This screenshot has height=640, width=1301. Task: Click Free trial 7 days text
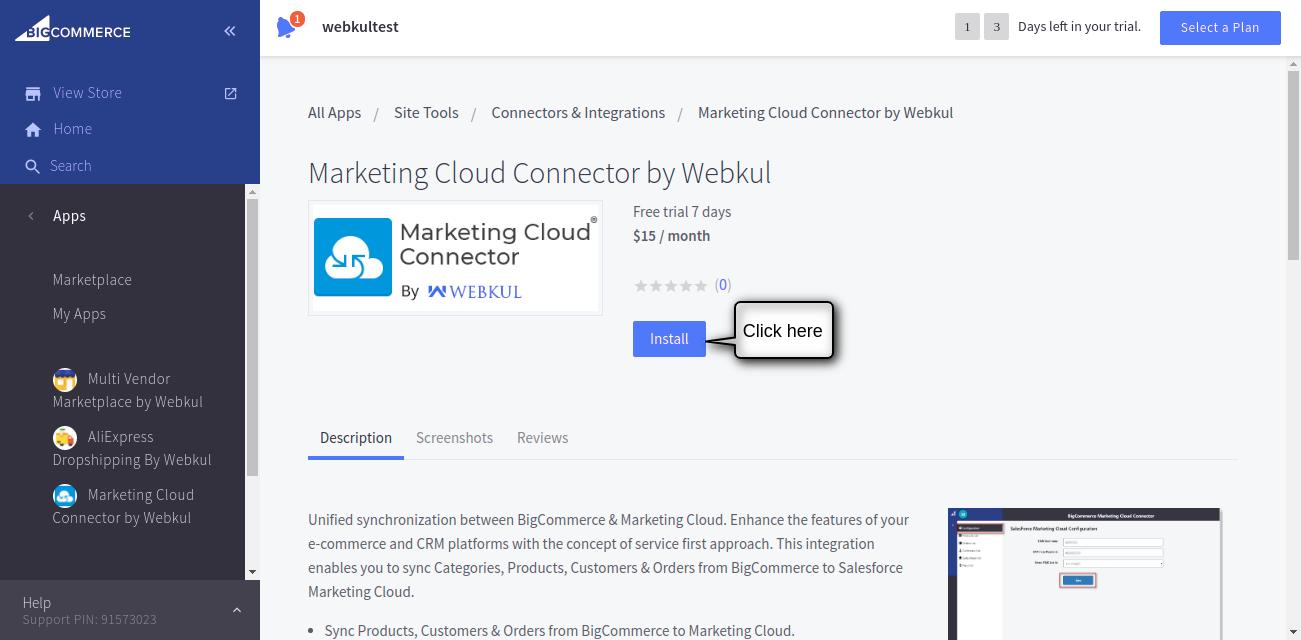(682, 212)
